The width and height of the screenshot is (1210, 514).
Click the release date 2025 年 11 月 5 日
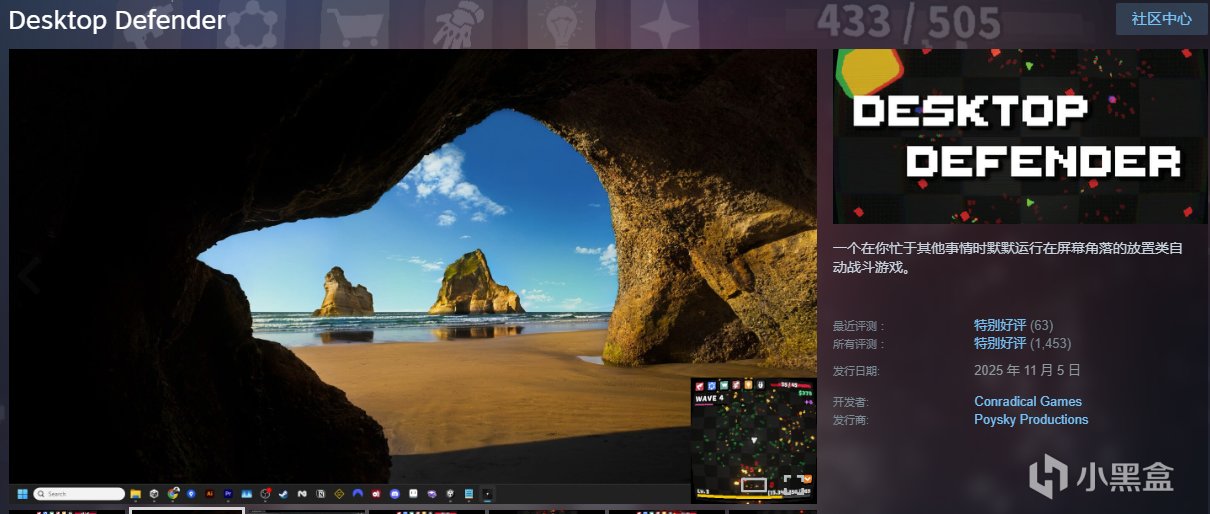coord(1027,370)
